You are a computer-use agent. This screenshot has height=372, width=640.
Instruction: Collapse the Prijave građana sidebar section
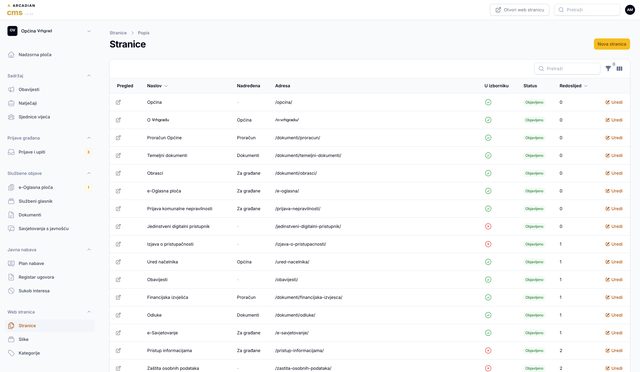[x=89, y=138]
